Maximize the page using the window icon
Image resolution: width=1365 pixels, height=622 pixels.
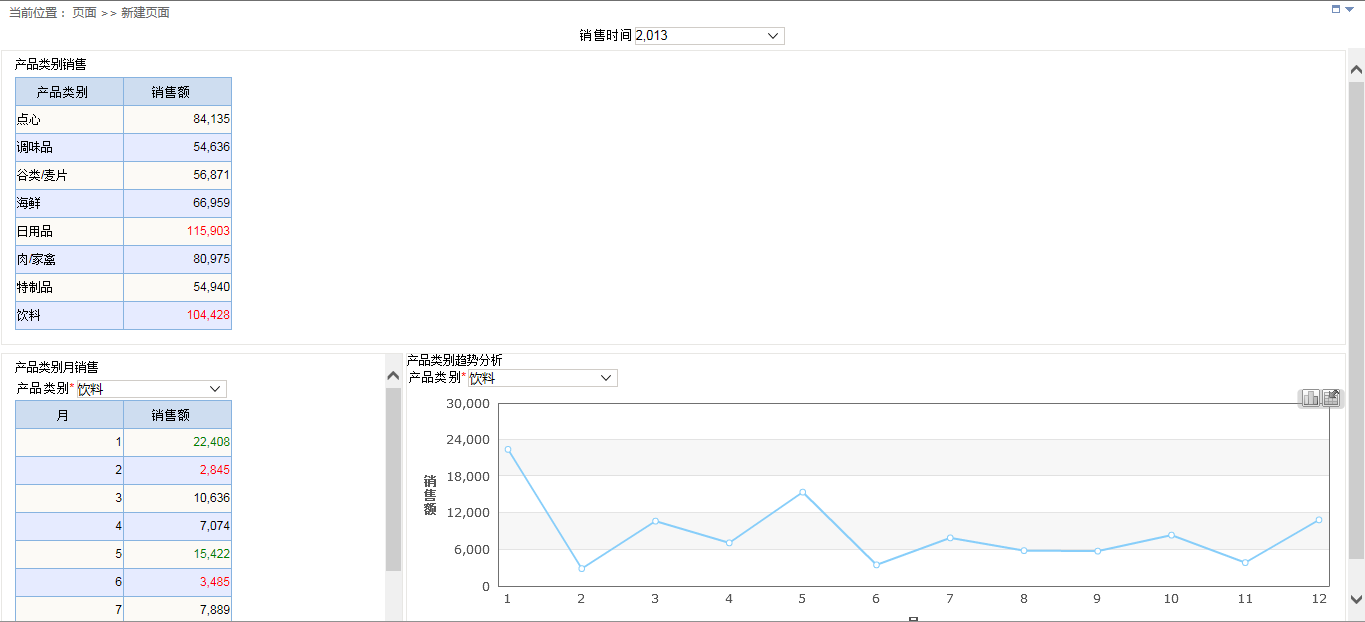pos(1336,9)
